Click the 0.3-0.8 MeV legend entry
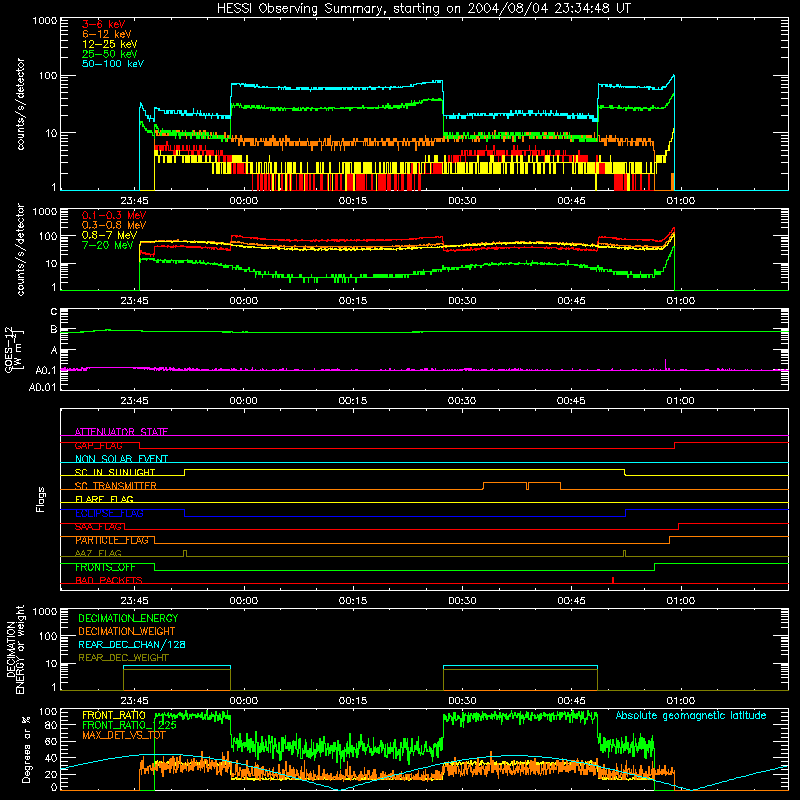Screen dimensions: 800x800 (114, 225)
